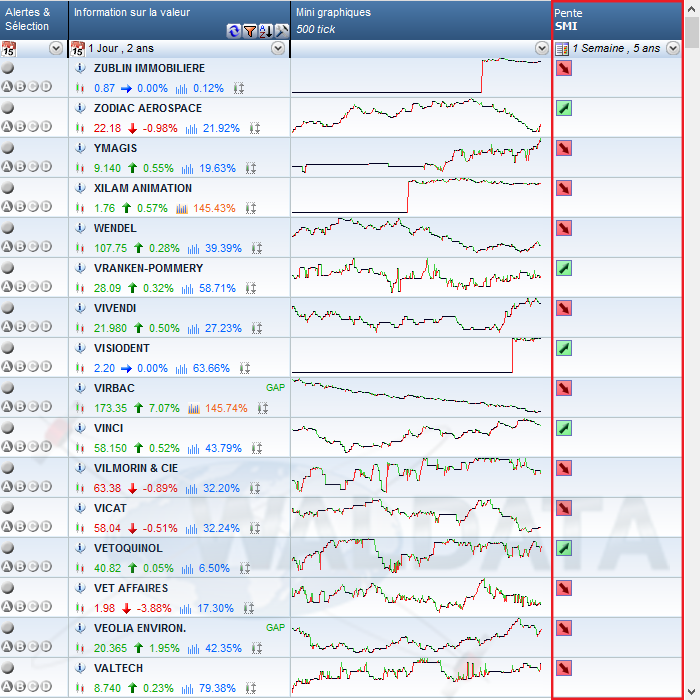Click the scrollbar down arrow

(x=692, y=692)
